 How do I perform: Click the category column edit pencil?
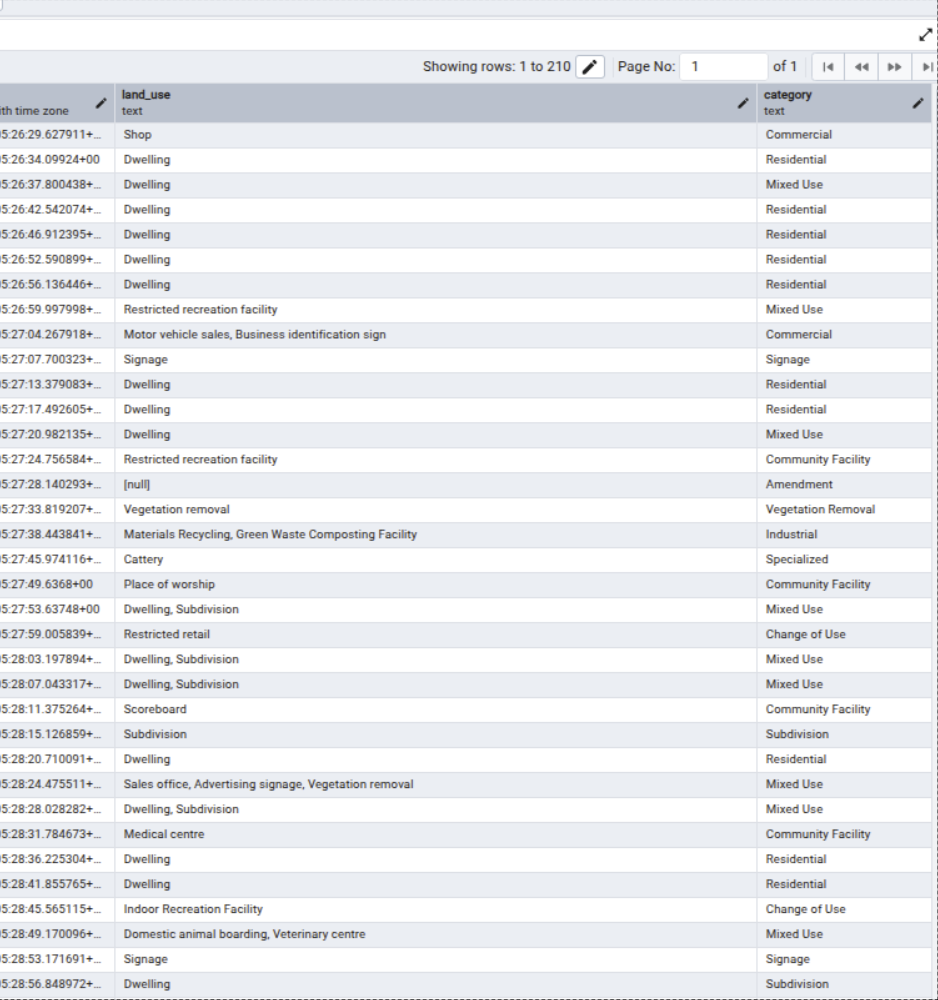(x=918, y=103)
